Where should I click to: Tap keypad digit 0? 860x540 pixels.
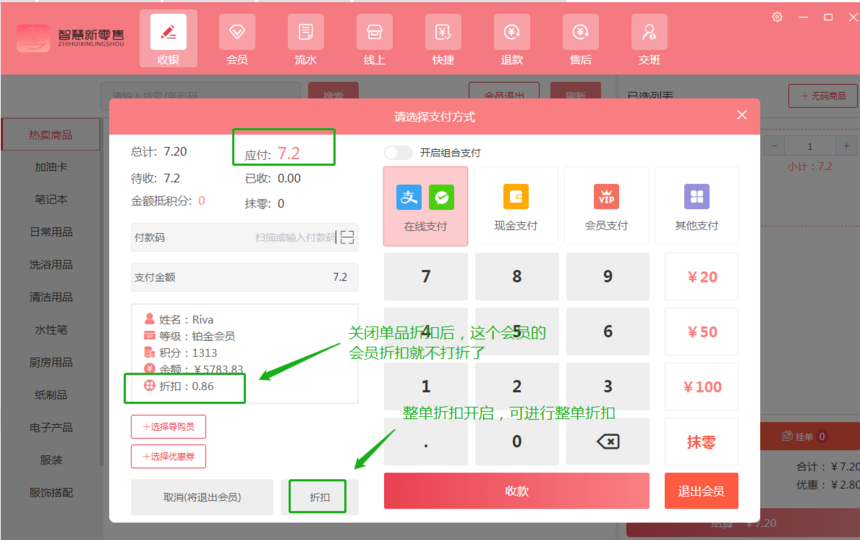[517, 441]
